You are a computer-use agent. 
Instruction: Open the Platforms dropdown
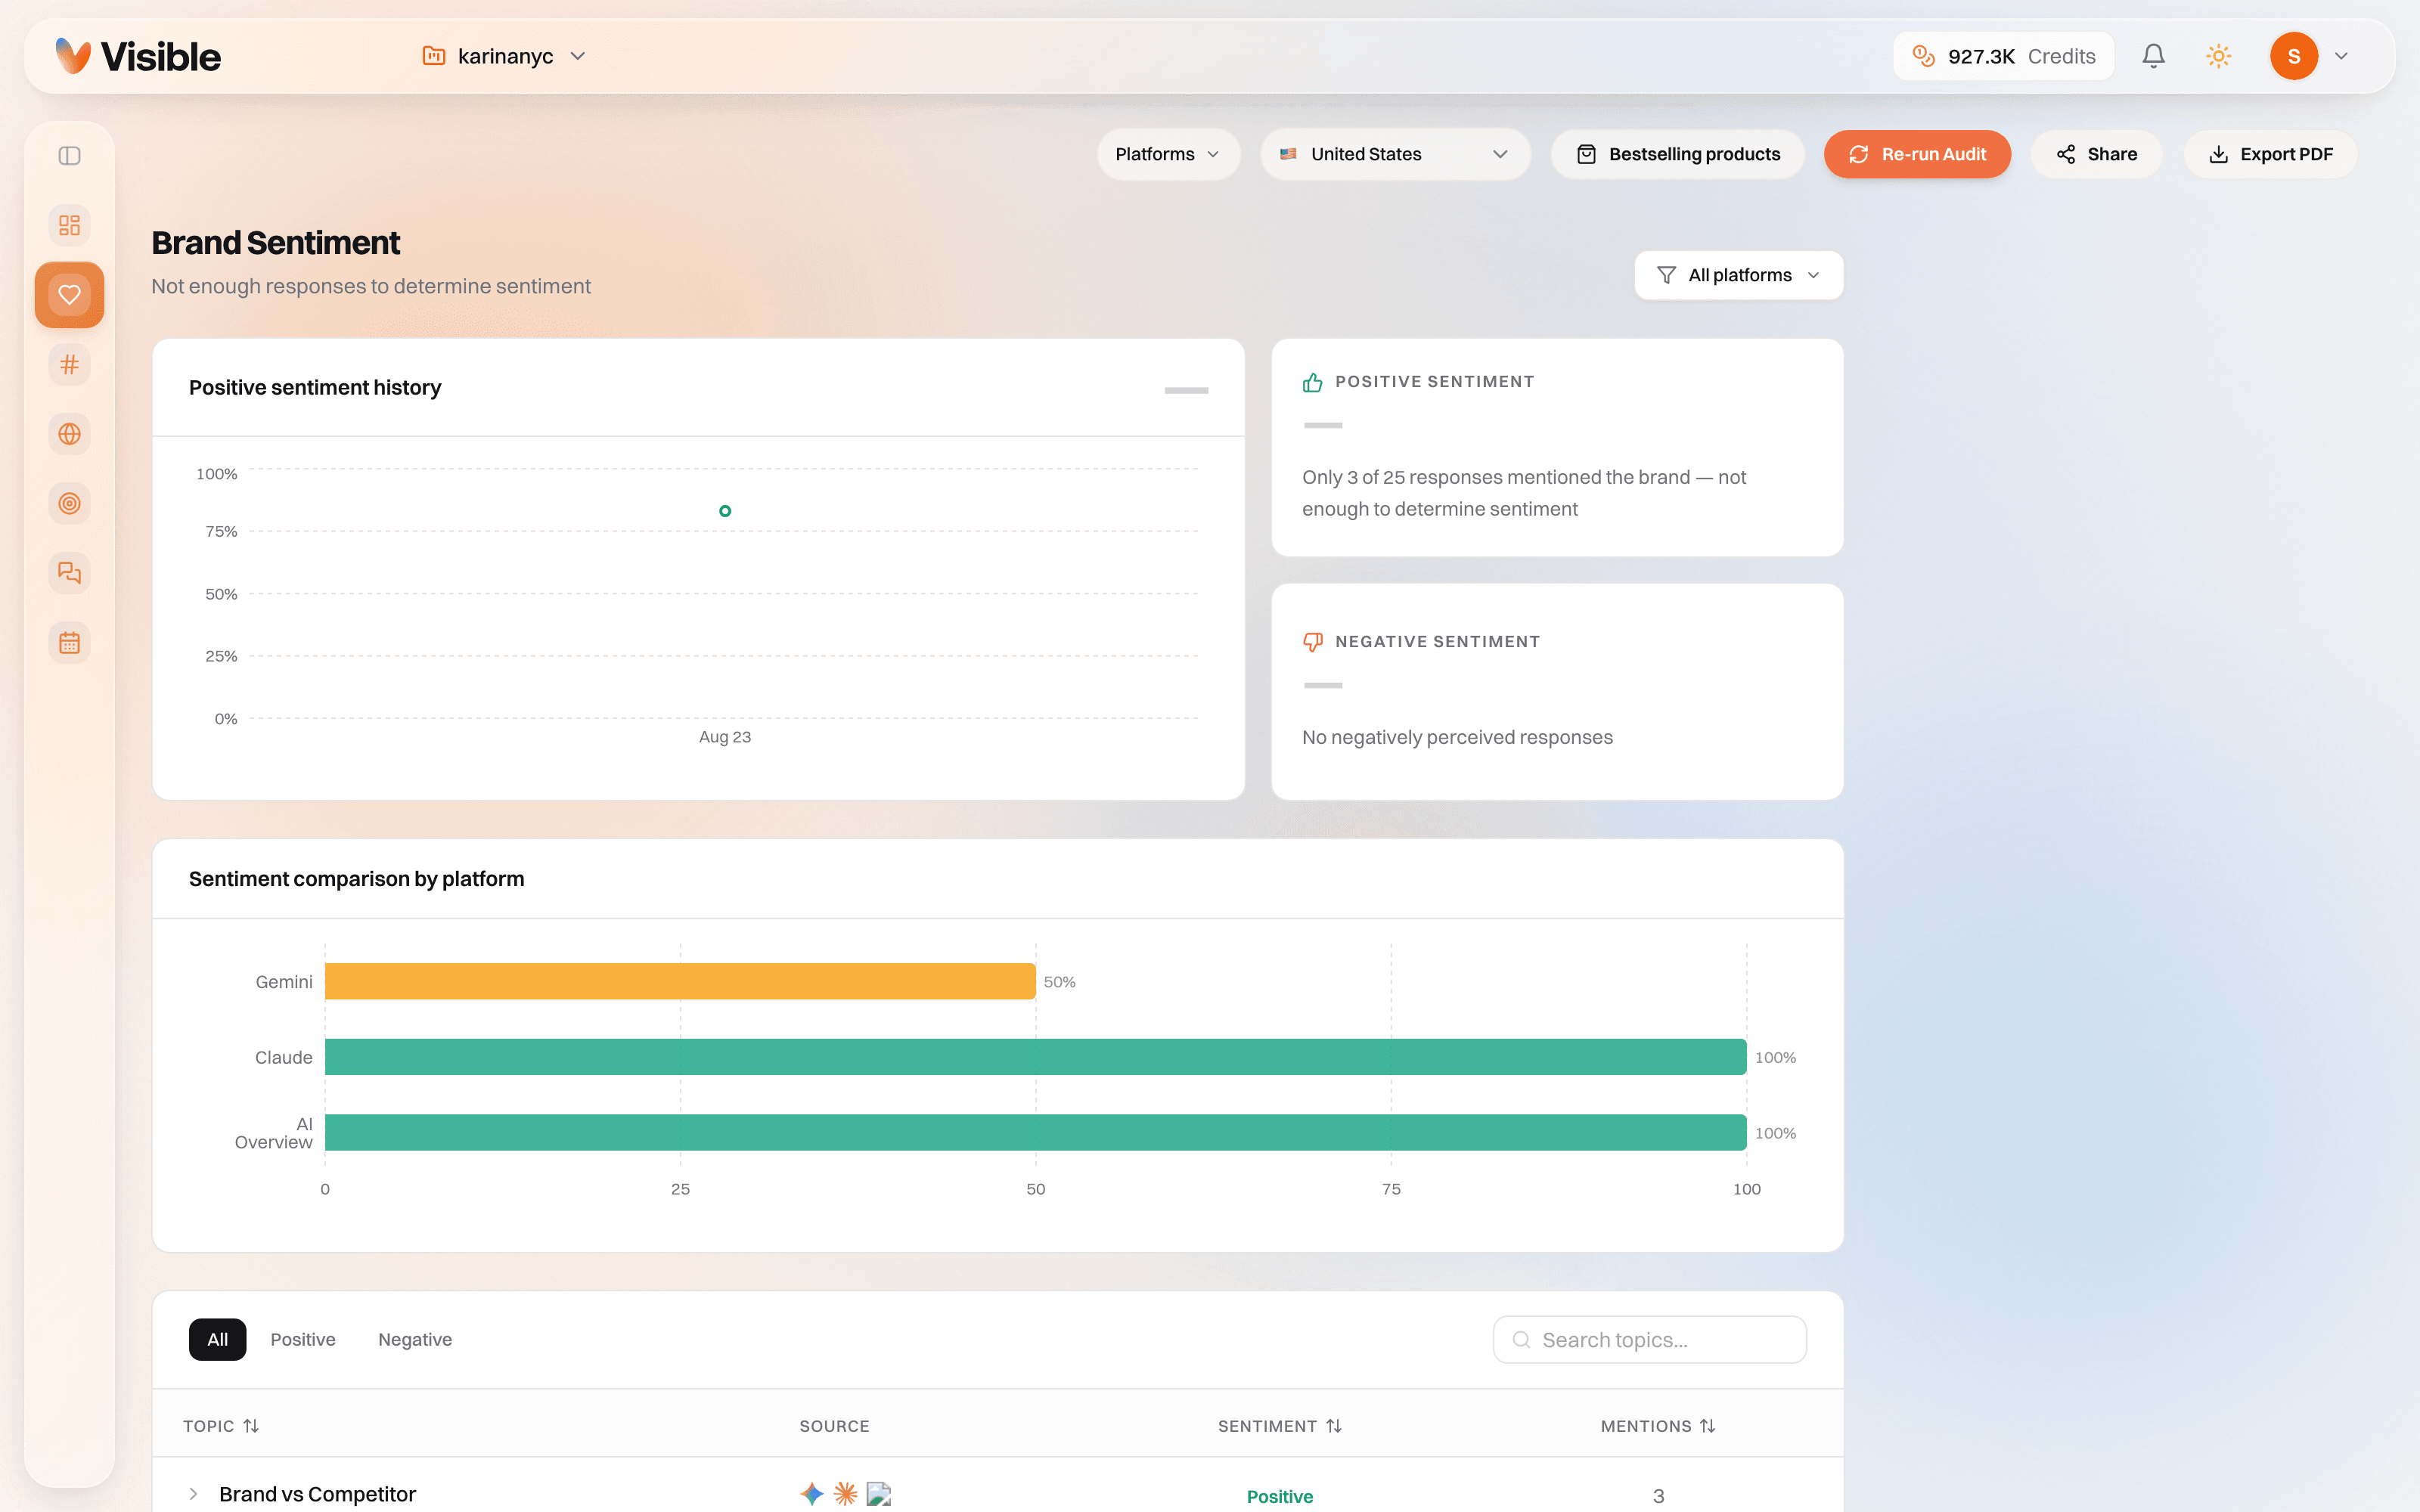coord(1168,154)
